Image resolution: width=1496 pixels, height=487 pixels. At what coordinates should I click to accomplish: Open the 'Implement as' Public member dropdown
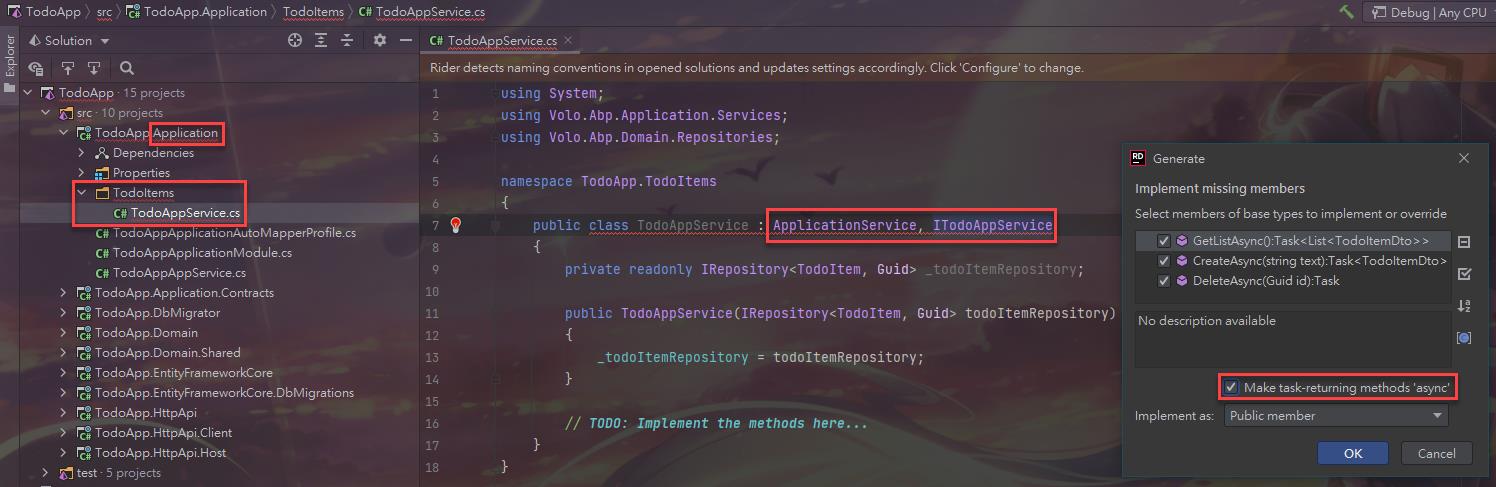tap(1336, 416)
